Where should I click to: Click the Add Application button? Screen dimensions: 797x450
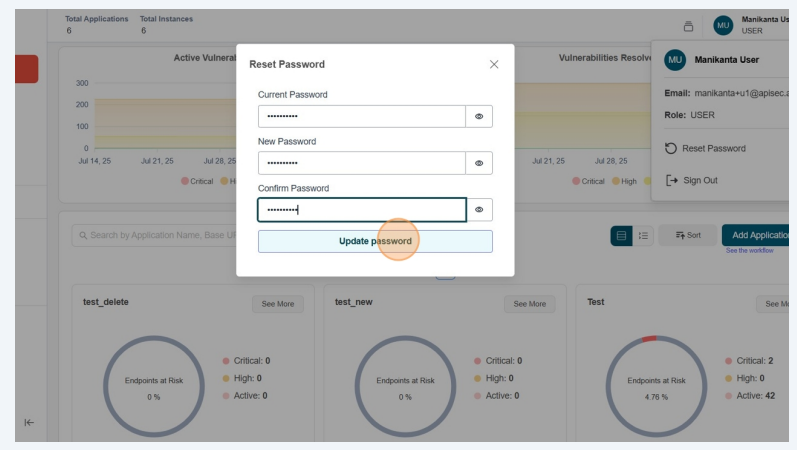point(758,235)
